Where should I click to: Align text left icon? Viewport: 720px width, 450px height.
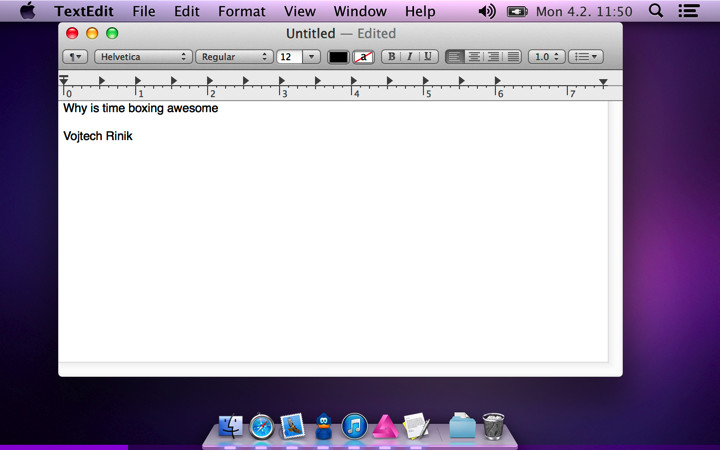coord(455,56)
